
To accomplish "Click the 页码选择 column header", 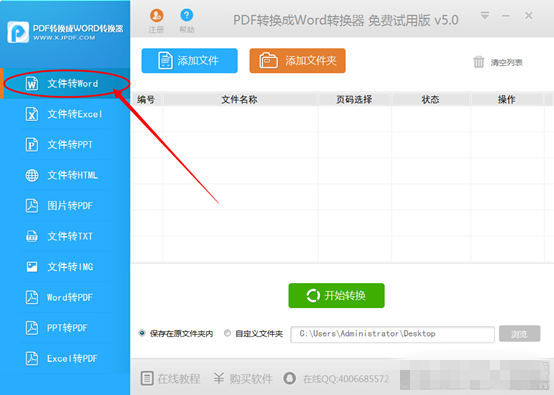I will pyautogui.click(x=354, y=100).
